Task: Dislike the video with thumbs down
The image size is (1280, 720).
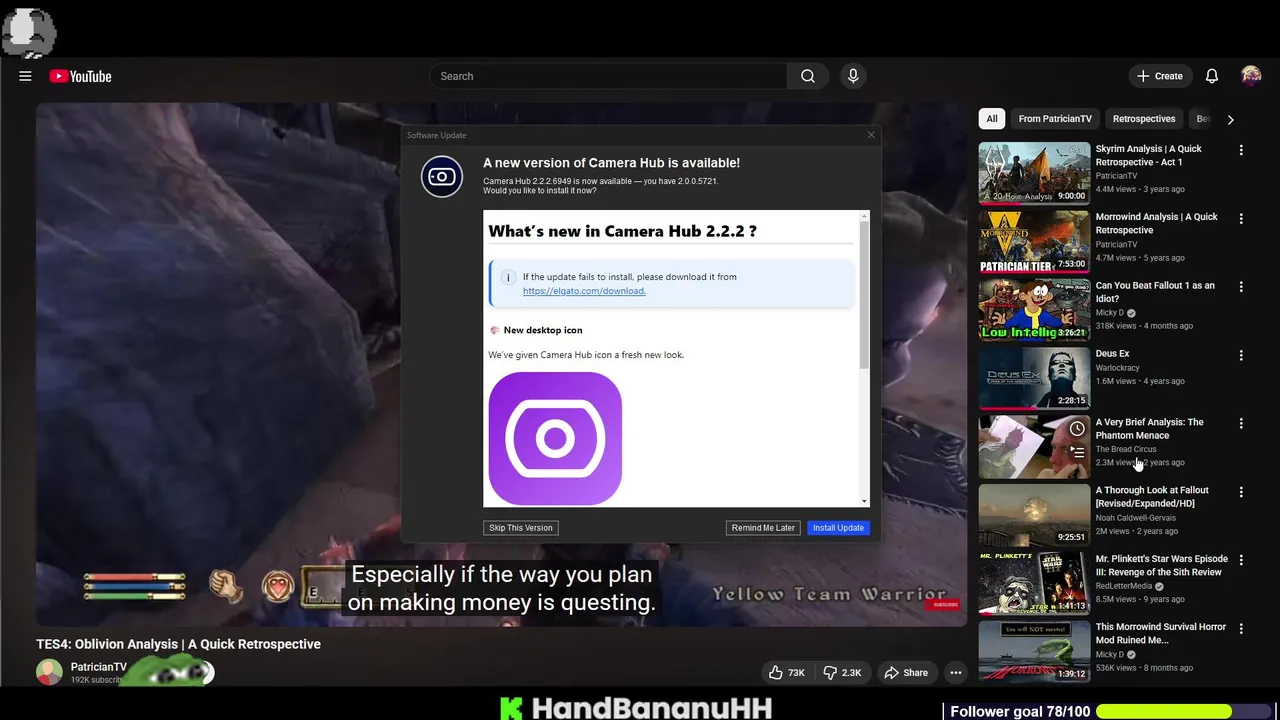Action: coord(842,673)
